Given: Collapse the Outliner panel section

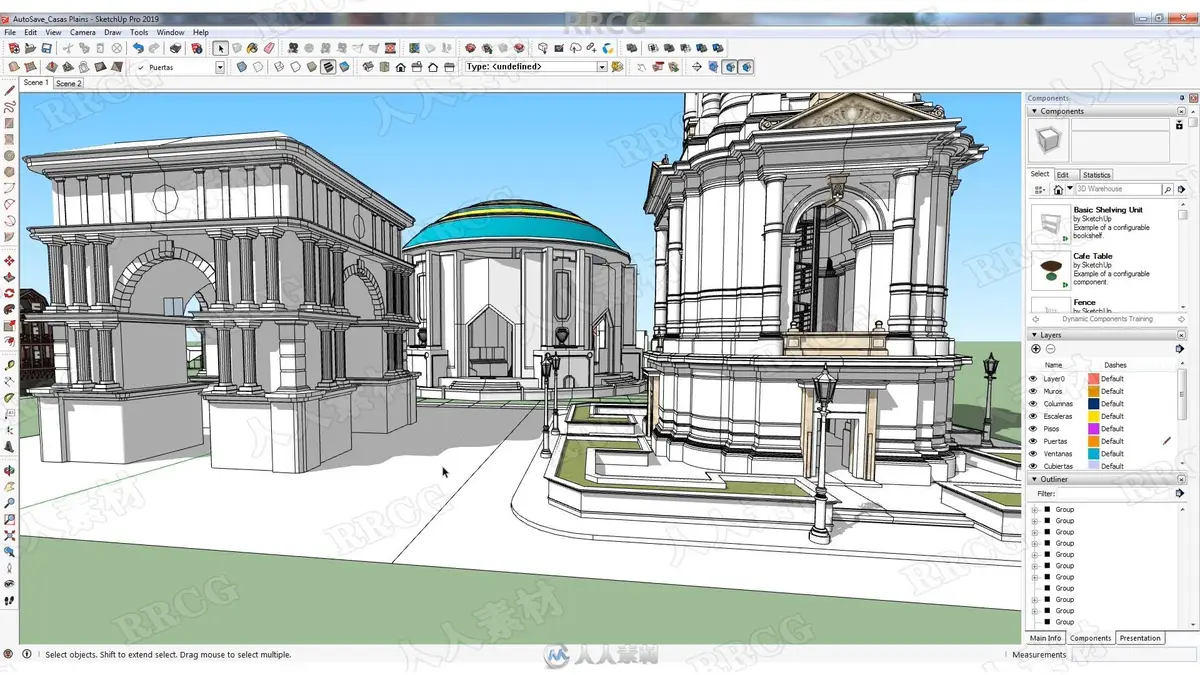Looking at the screenshot, I should [1034, 479].
